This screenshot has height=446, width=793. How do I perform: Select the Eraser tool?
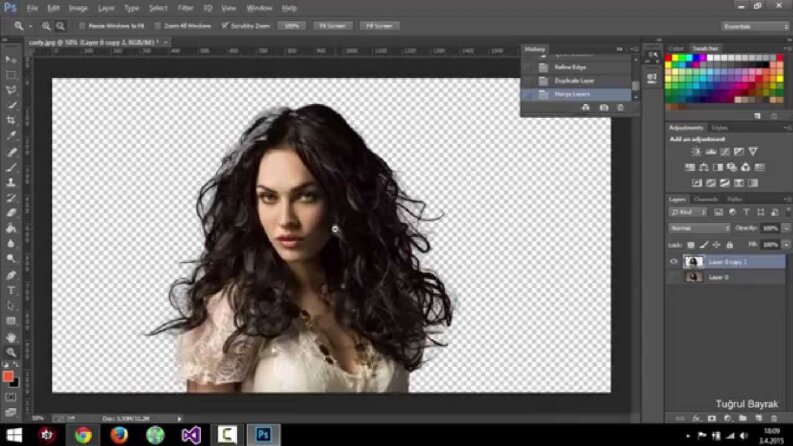point(11,213)
